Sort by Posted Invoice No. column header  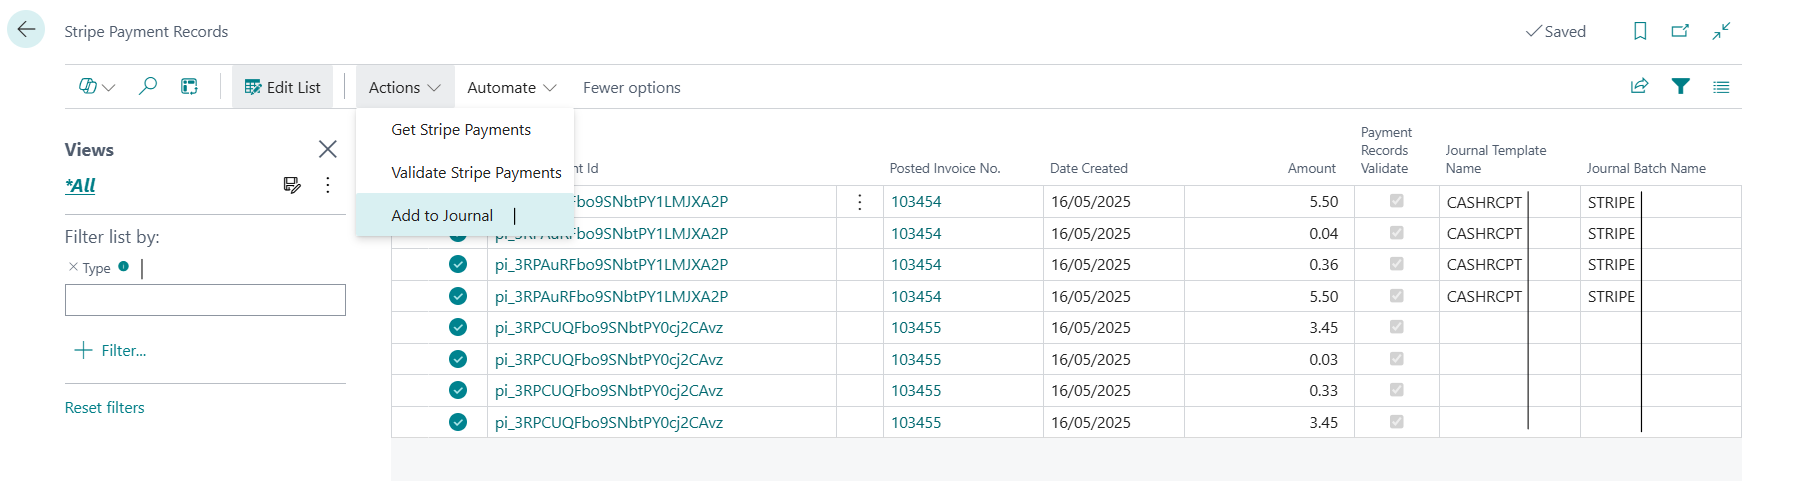pos(945,168)
